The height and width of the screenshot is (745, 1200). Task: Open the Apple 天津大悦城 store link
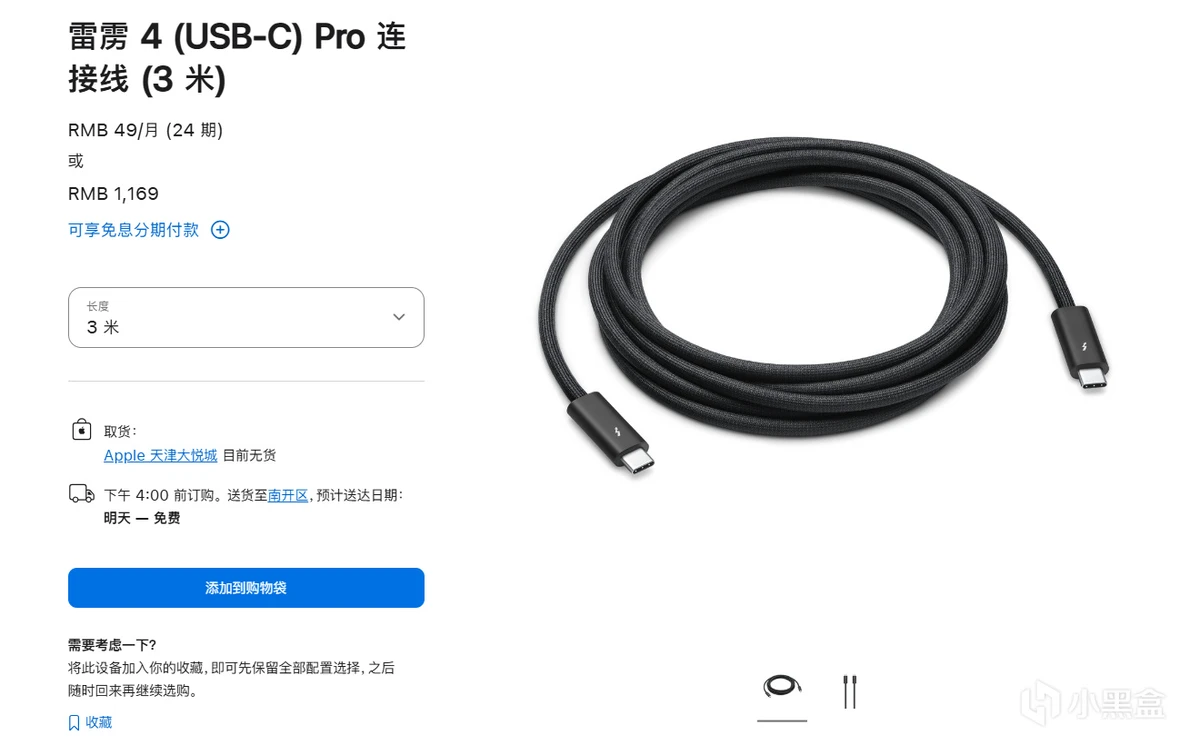pyautogui.click(x=160, y=455)
